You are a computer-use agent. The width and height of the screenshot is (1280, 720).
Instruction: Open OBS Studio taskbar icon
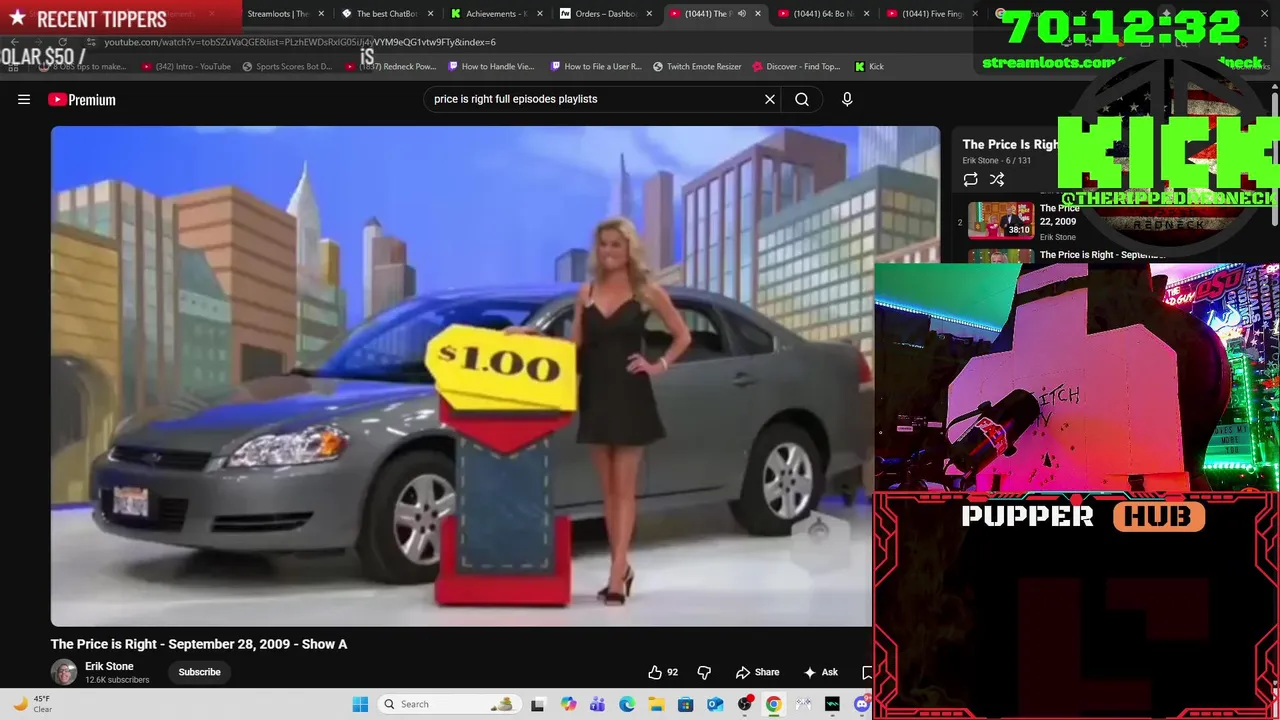tap(744, 704)
